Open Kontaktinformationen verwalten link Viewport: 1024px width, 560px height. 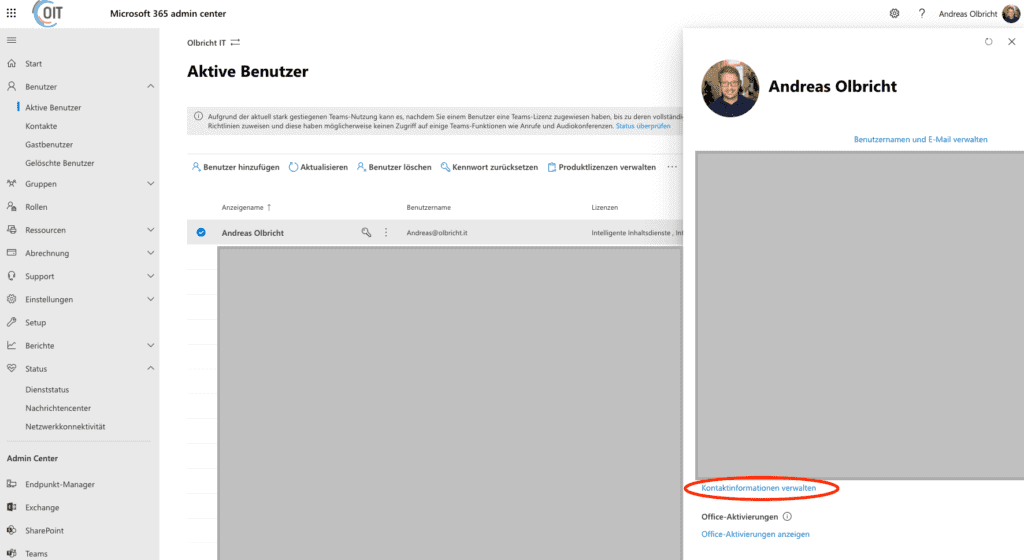(x=758, y=488)
